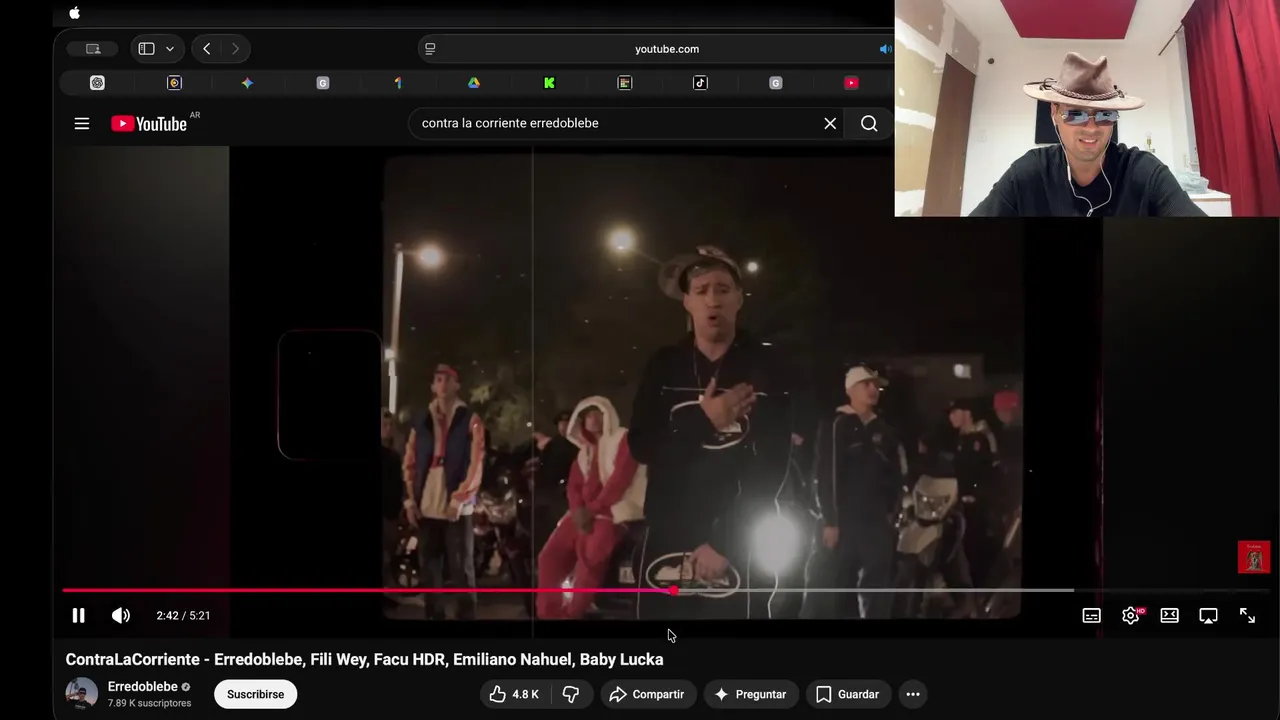The width and height of the screenshot is (1280, 720).
Task: Open AirPlay from the video player
Action: 1208,615
